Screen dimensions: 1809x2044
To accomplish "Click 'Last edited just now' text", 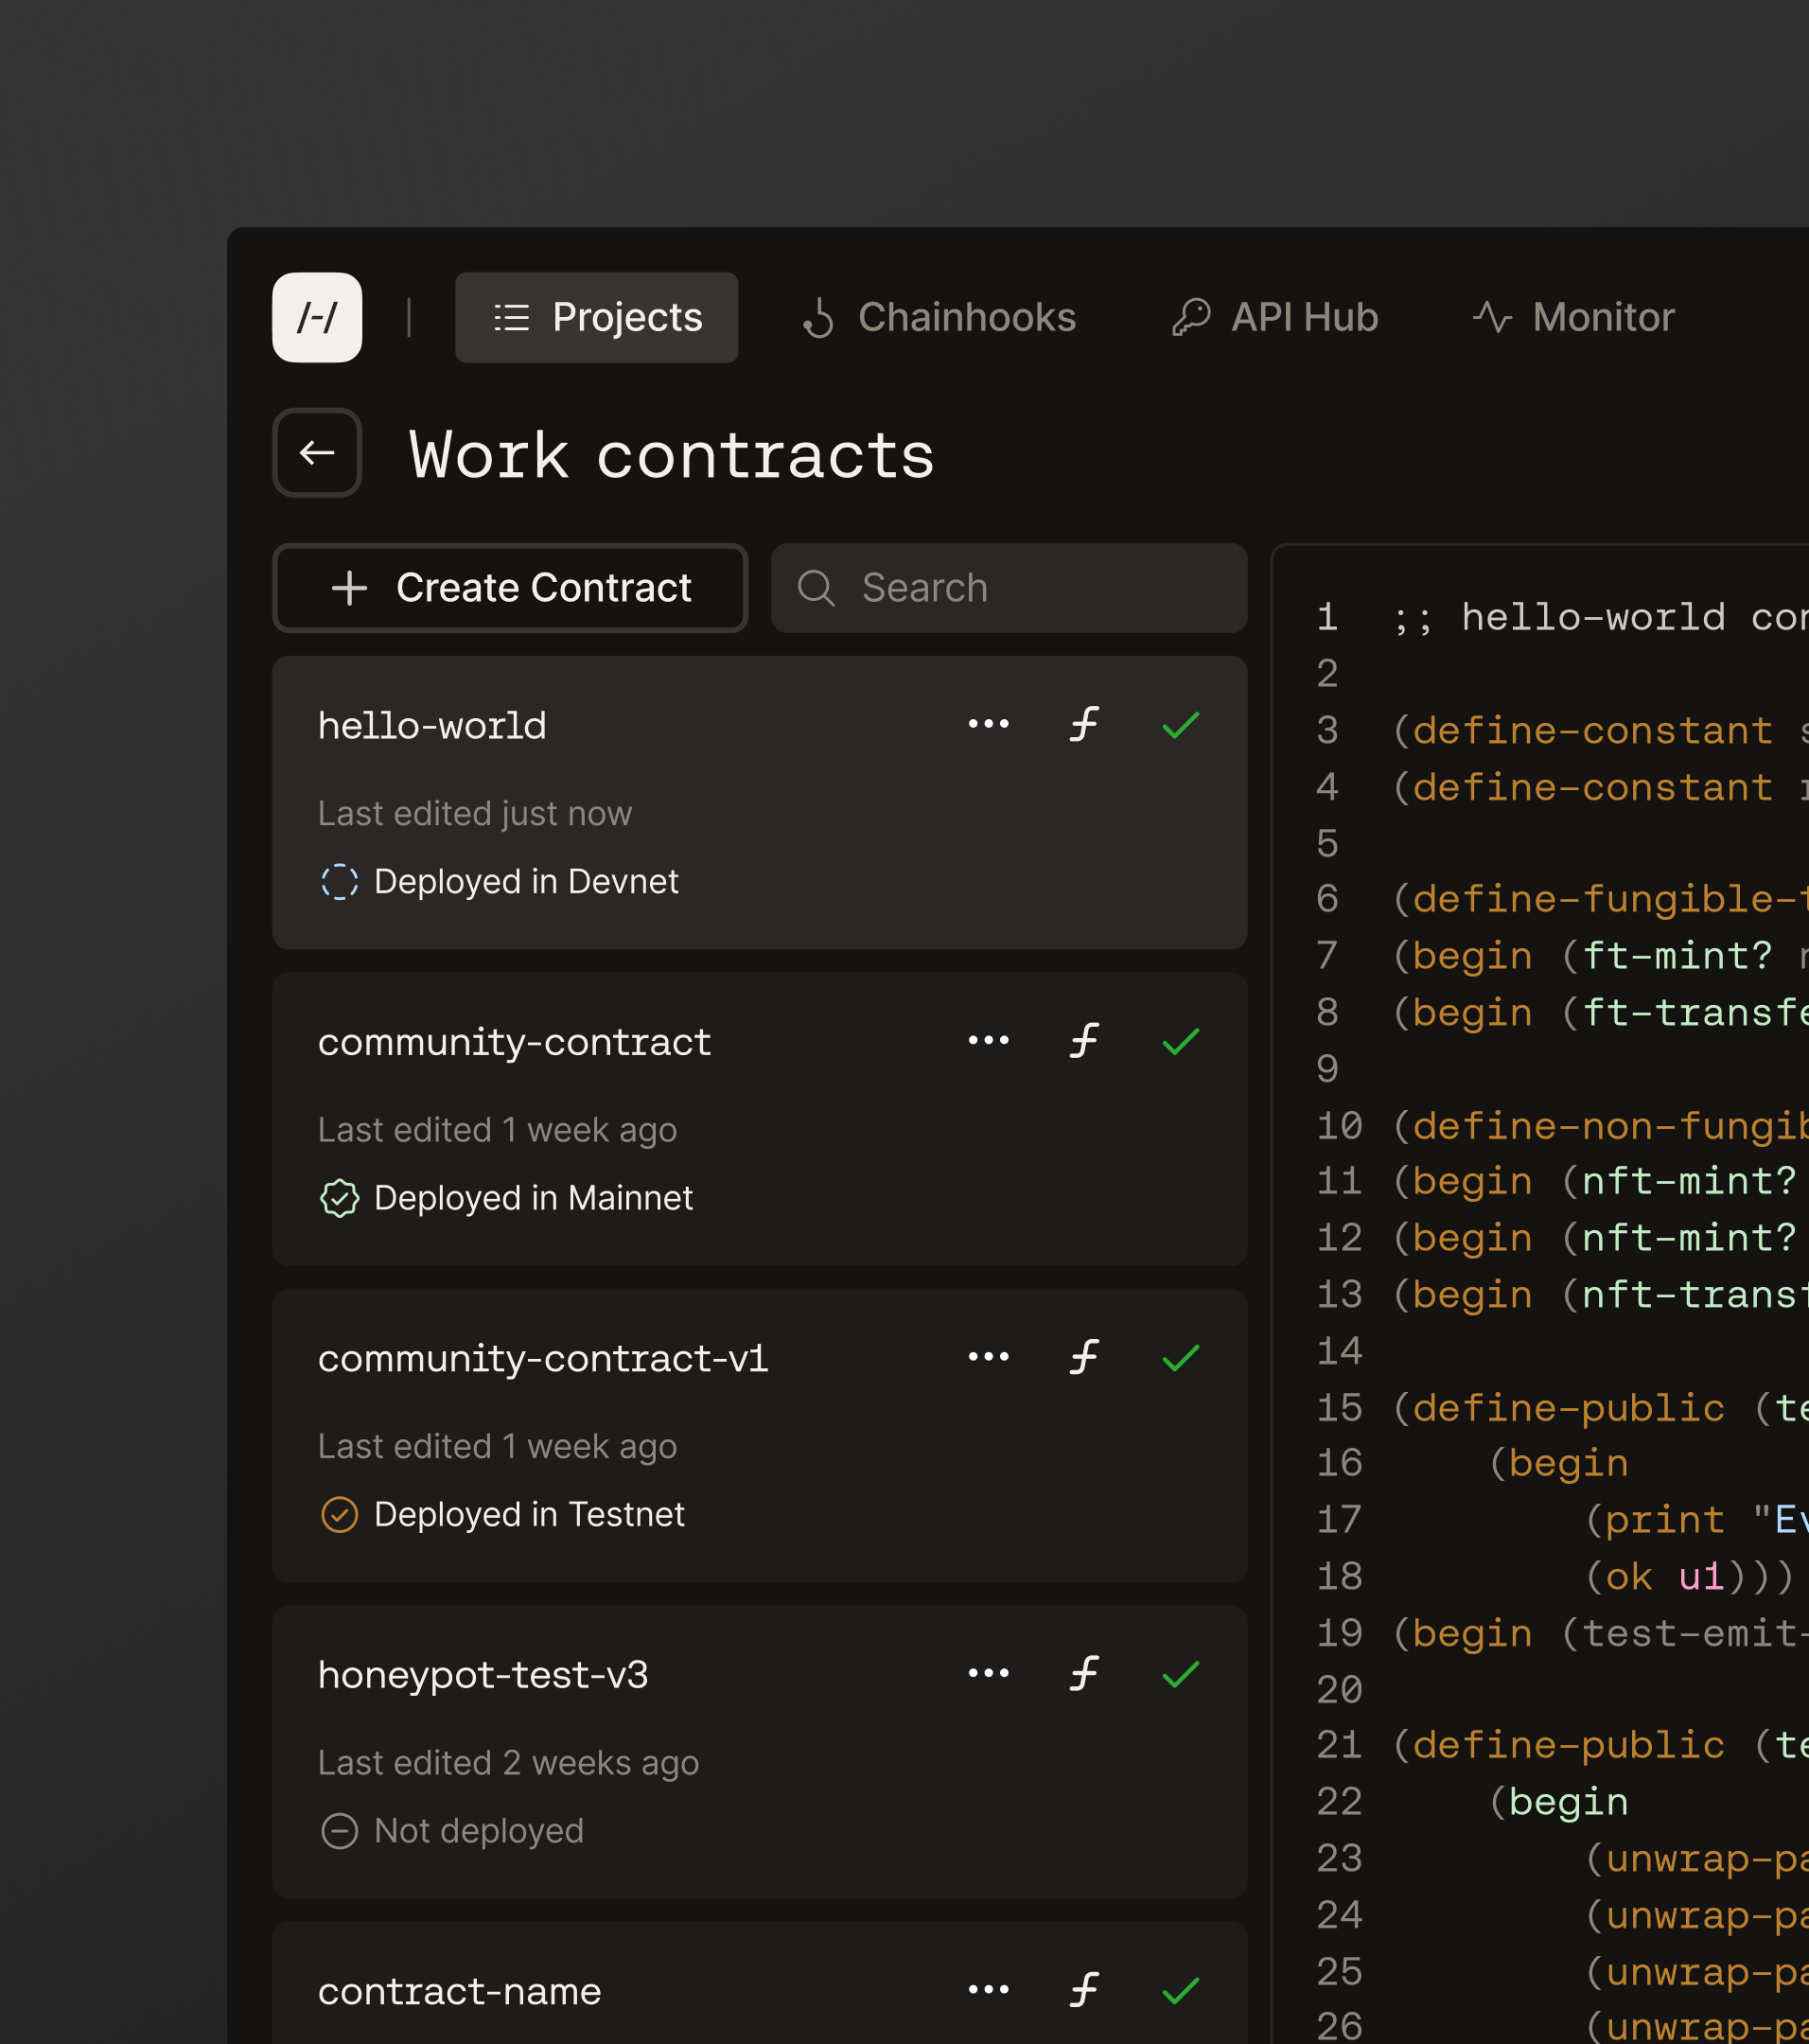I will [475, 814].
